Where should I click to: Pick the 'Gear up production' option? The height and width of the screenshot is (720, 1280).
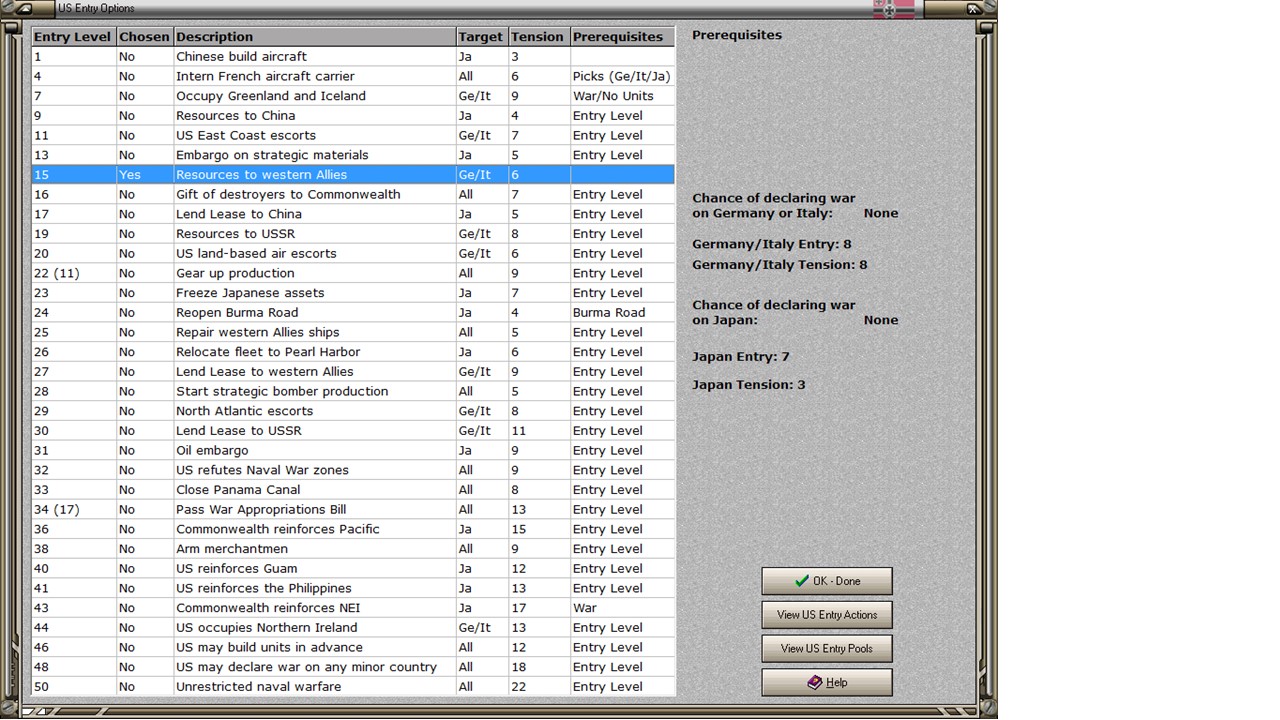353,273
